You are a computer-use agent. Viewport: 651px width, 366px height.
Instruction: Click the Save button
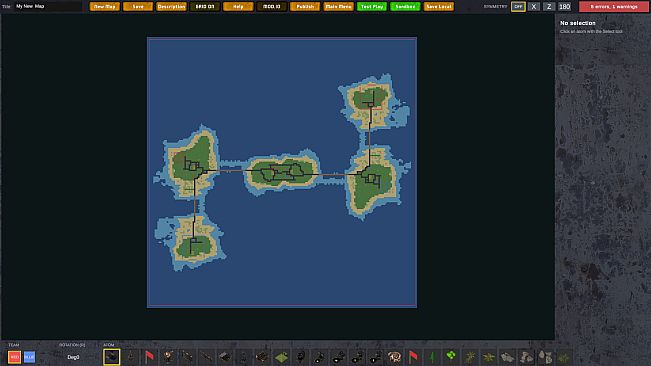coord(138,7)
